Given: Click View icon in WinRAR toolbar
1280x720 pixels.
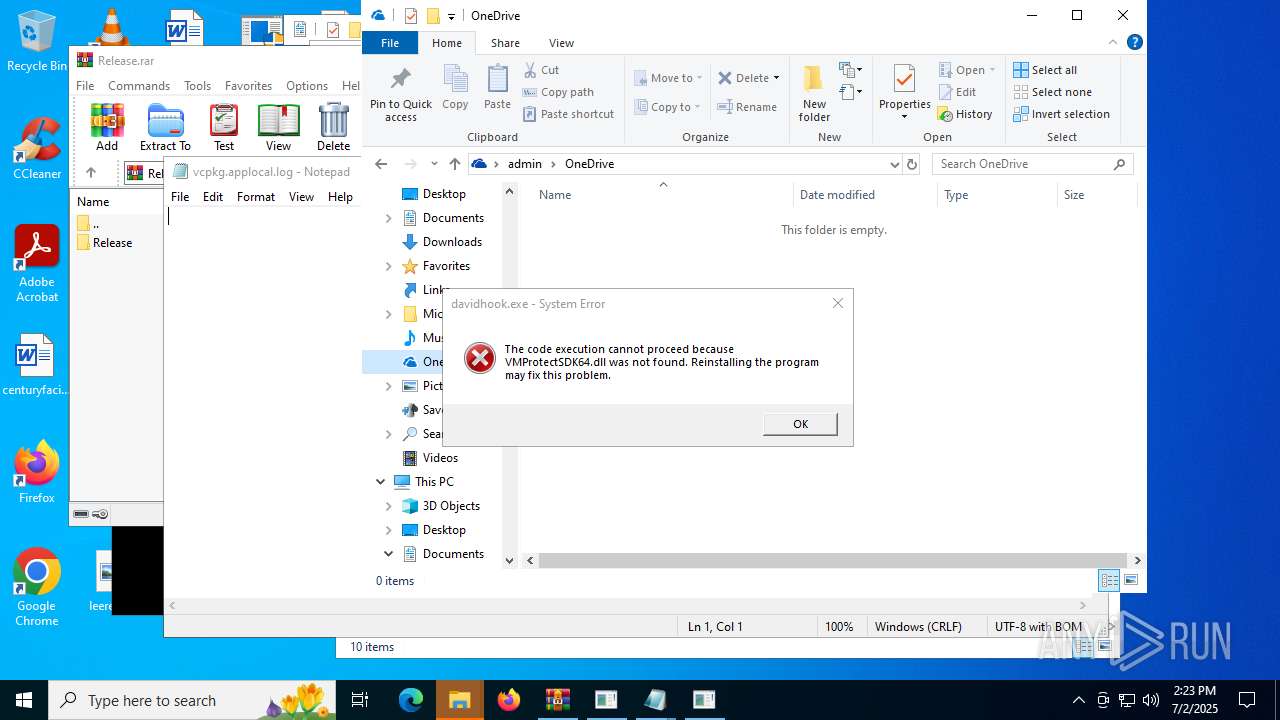Looking at the screenshot, I should coord(278,128).
